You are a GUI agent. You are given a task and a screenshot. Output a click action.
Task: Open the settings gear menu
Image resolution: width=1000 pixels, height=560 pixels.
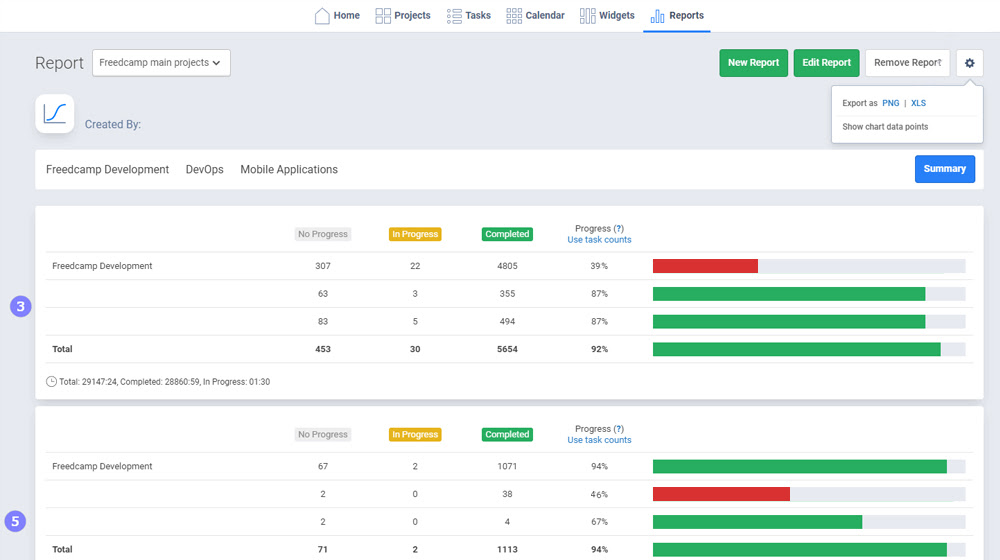pos(969,63)
